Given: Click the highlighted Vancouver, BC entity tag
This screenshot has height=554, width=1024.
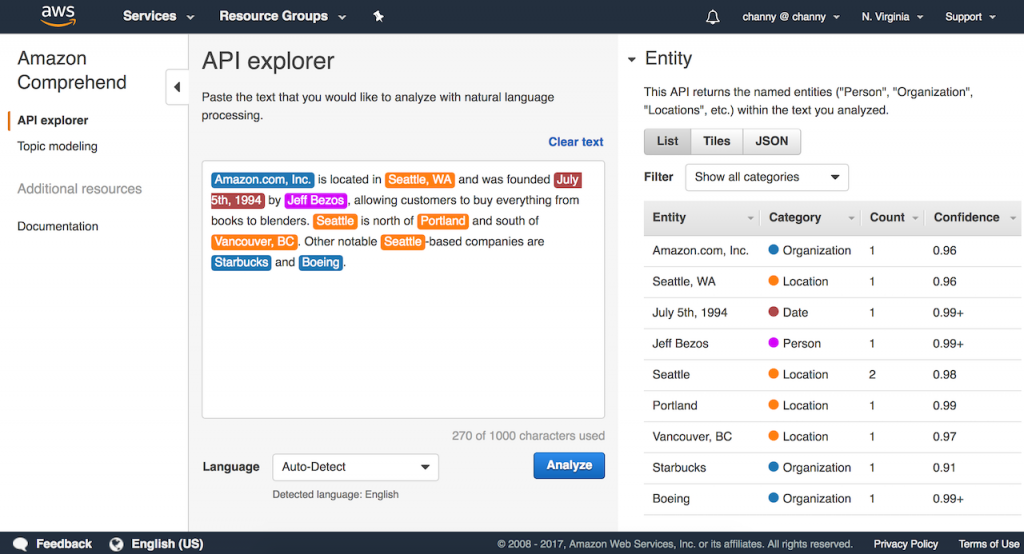Looking at the screenshot, I should tap(254, 242).
